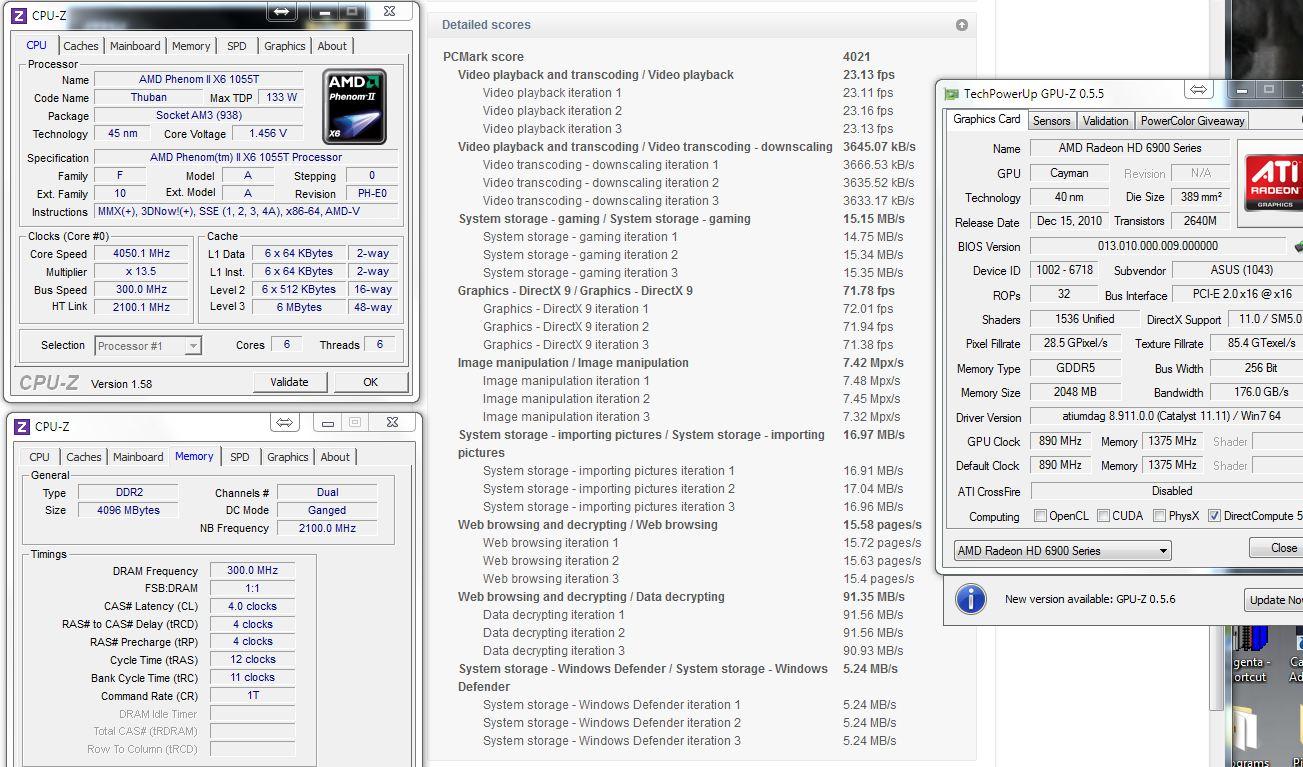1303x767 pixels.
Task: Click the Package value Socket AM3 (938)
Action: pyautogui.click(x=199, y=116)
